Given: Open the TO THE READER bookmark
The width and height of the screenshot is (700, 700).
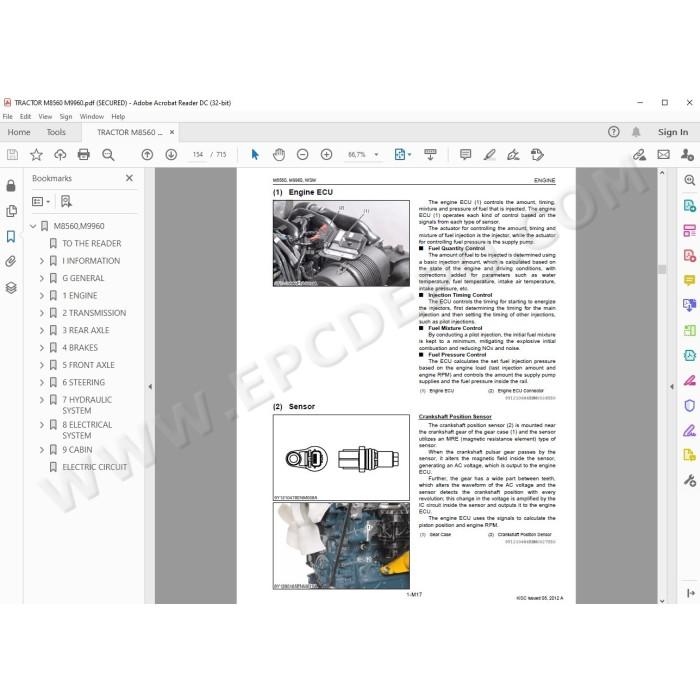Looking at the screenshot, I should (x=92, y=243).
